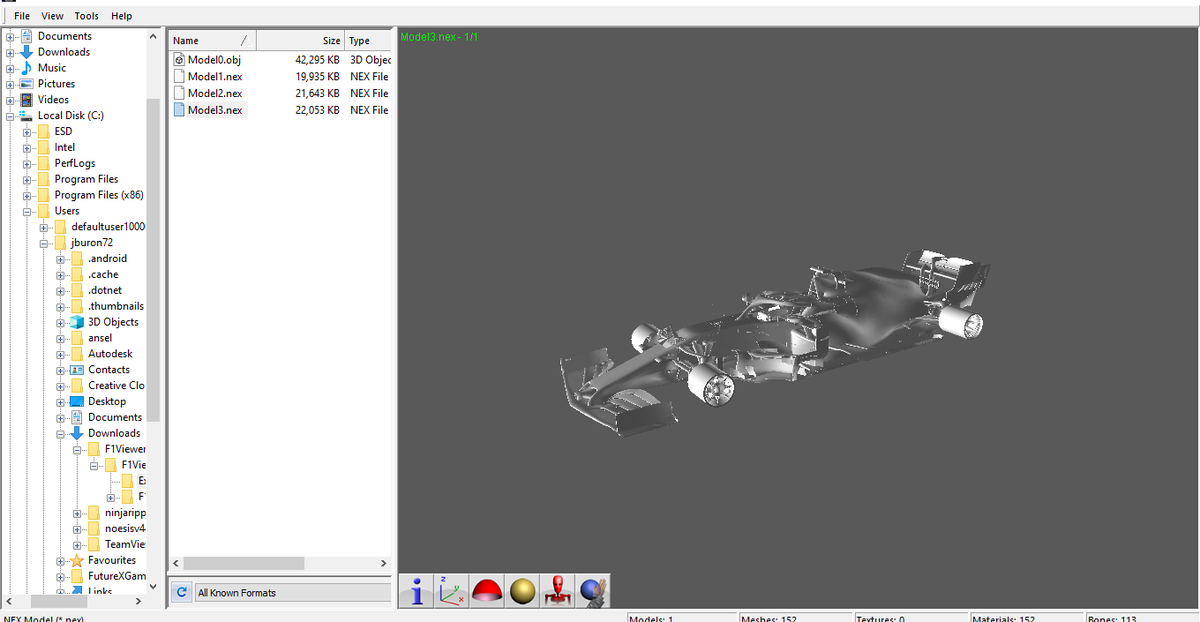Image resolution: width=1200 pixels, height=622 pixels.
Task: Open the View menu
Action: [x=52, y=15]
